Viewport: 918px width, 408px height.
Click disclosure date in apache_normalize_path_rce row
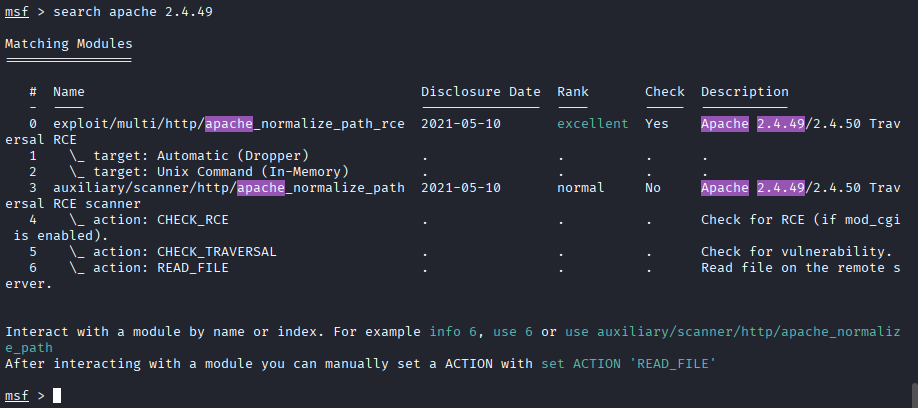(x=461, y=124)
